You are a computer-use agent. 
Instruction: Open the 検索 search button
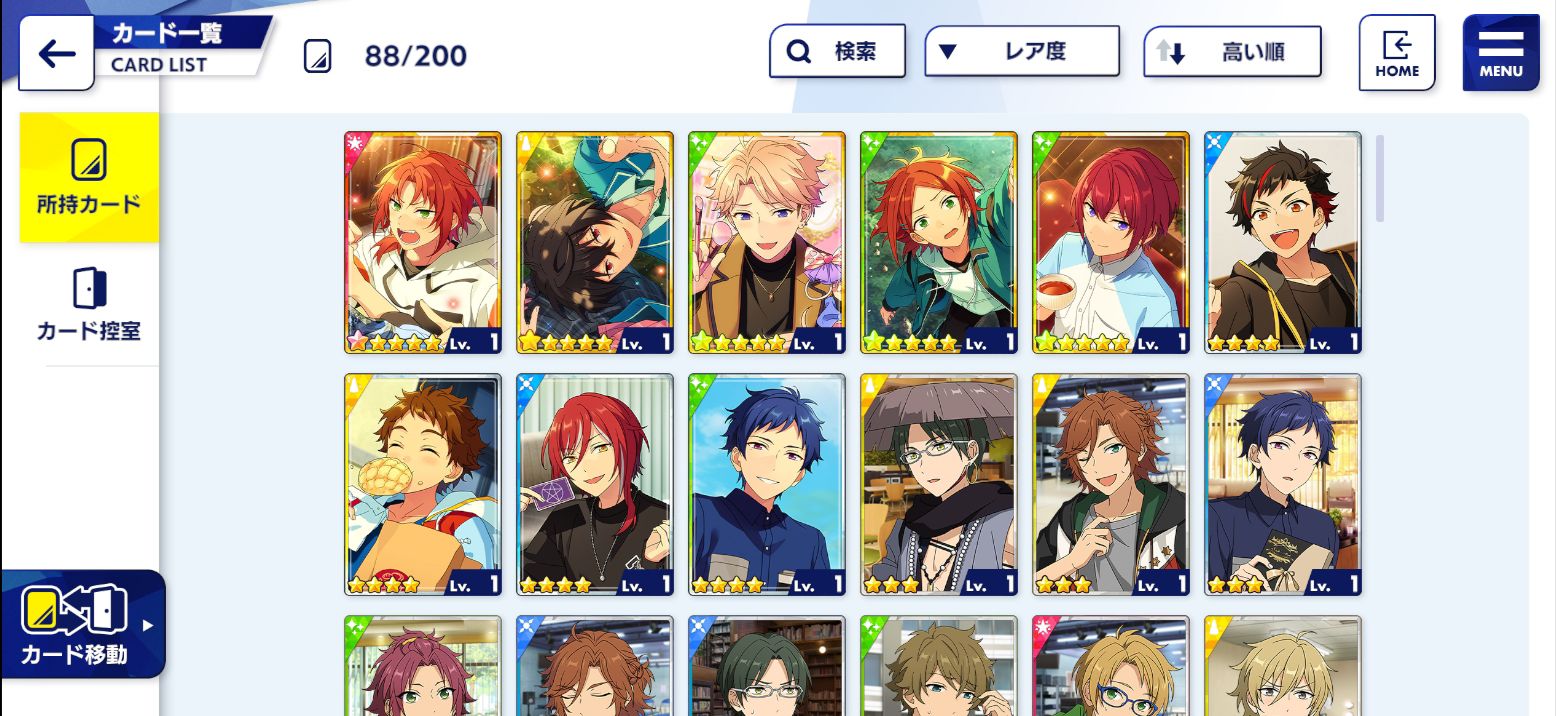tap(837, 52)
